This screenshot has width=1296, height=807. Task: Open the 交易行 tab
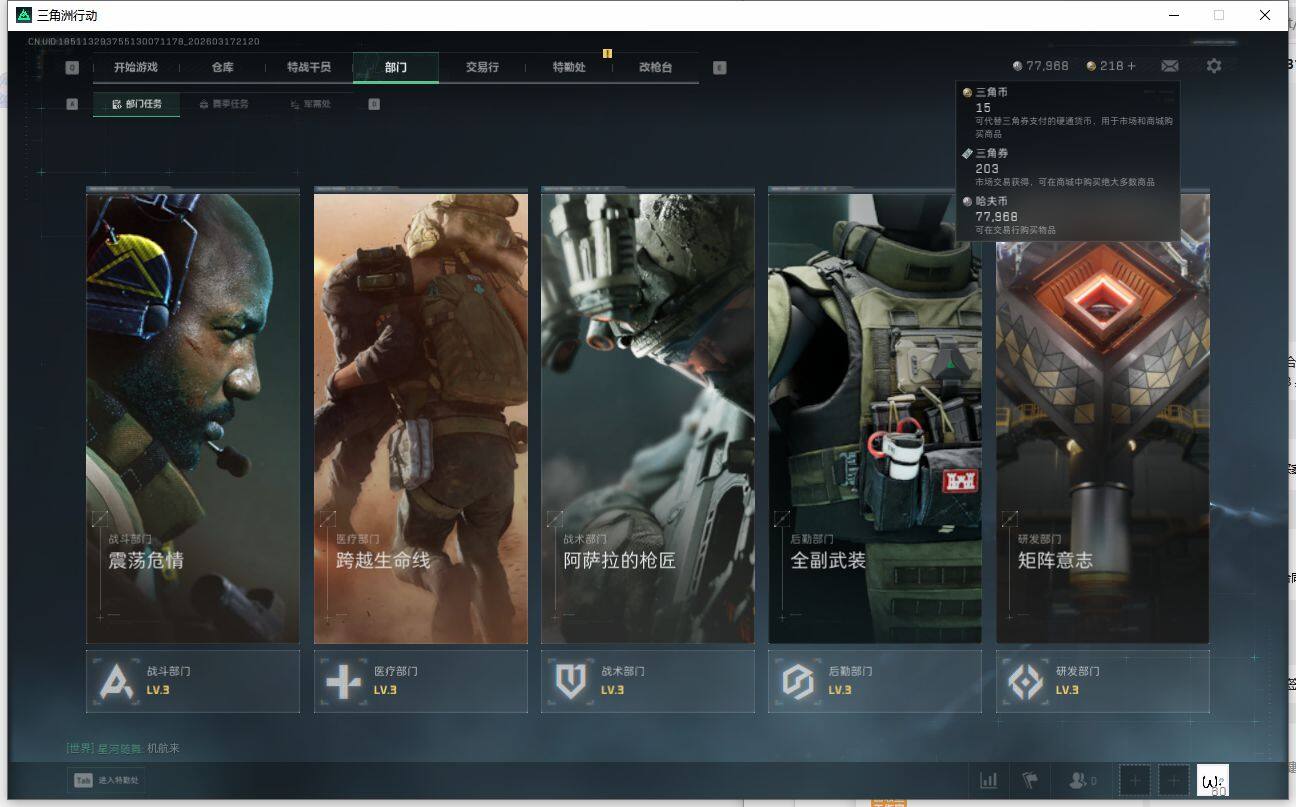click(482, 67)
